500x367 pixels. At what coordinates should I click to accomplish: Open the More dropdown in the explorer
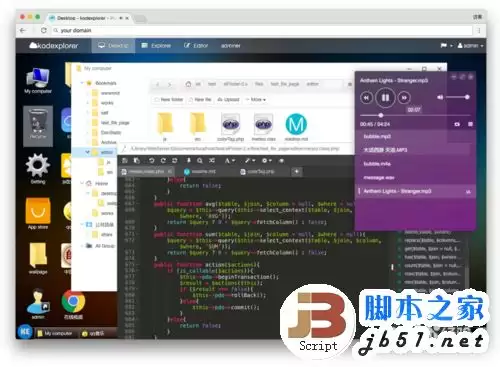point(256,99)
